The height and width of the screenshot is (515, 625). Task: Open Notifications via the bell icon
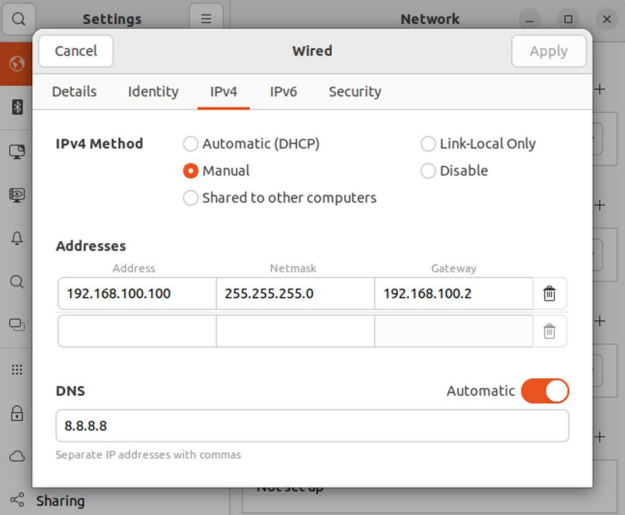point(17,238)
